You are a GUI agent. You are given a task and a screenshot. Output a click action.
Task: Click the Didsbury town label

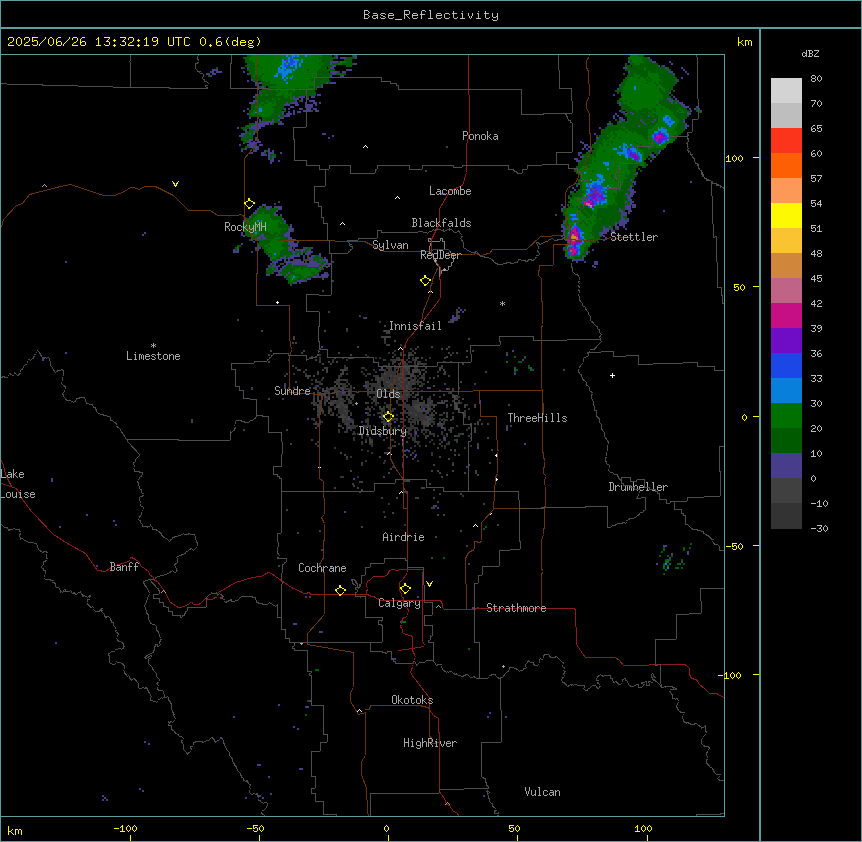click(383, 431)
